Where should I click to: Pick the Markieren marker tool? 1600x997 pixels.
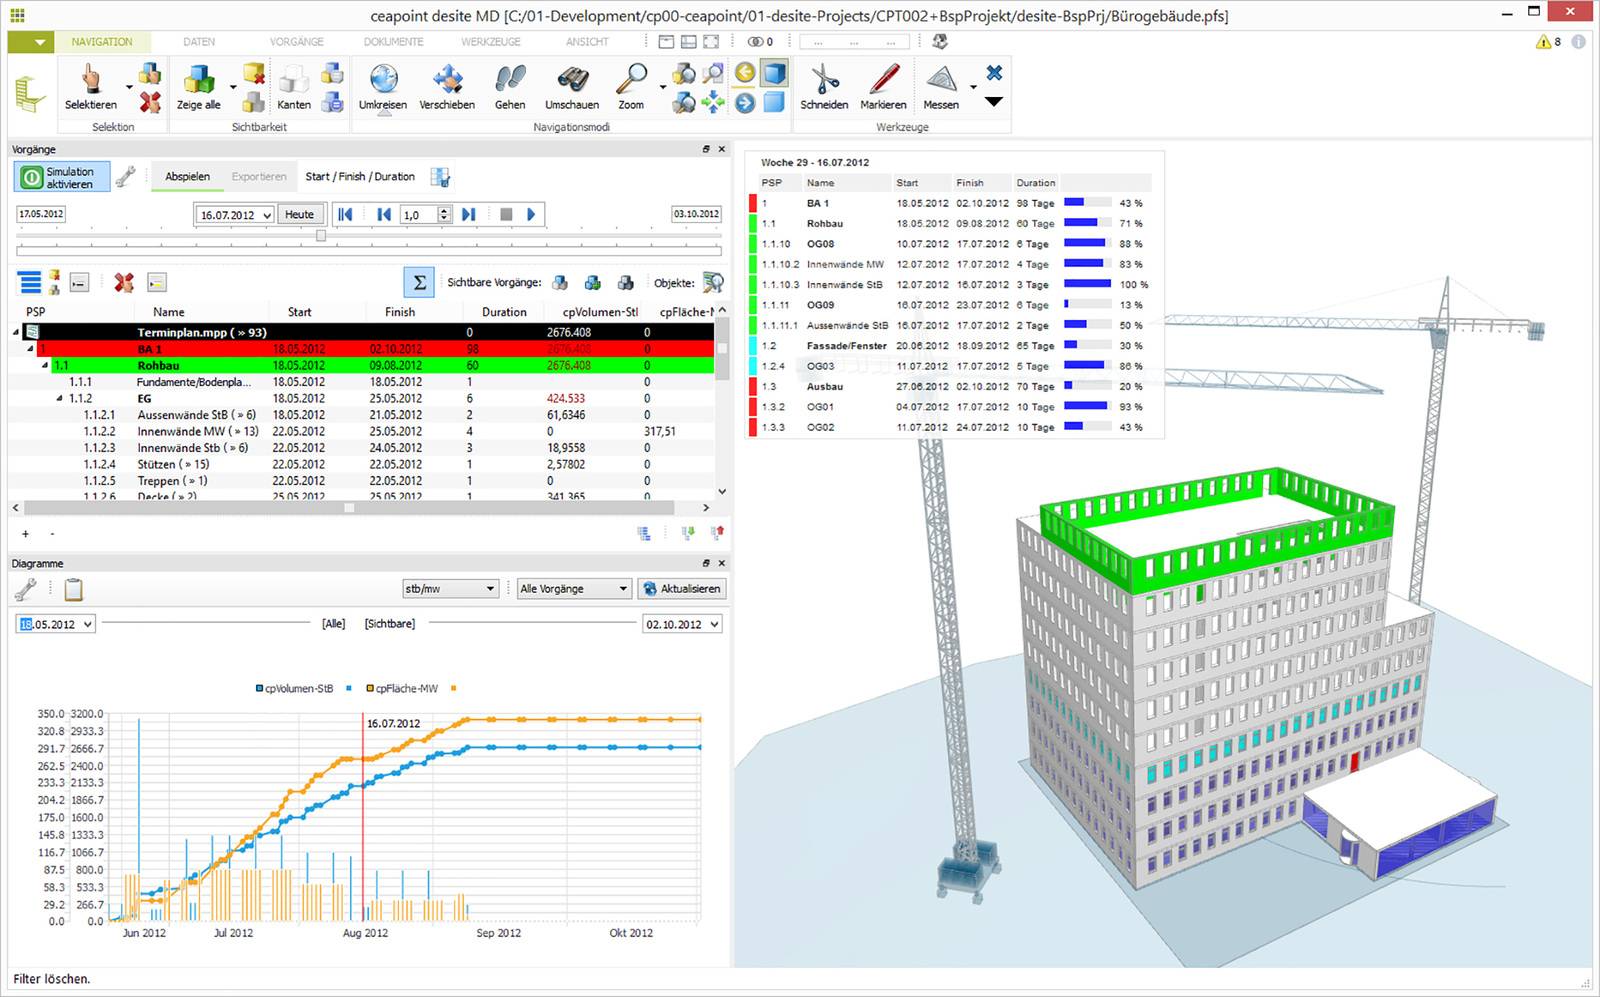click(x=884, y=88)
